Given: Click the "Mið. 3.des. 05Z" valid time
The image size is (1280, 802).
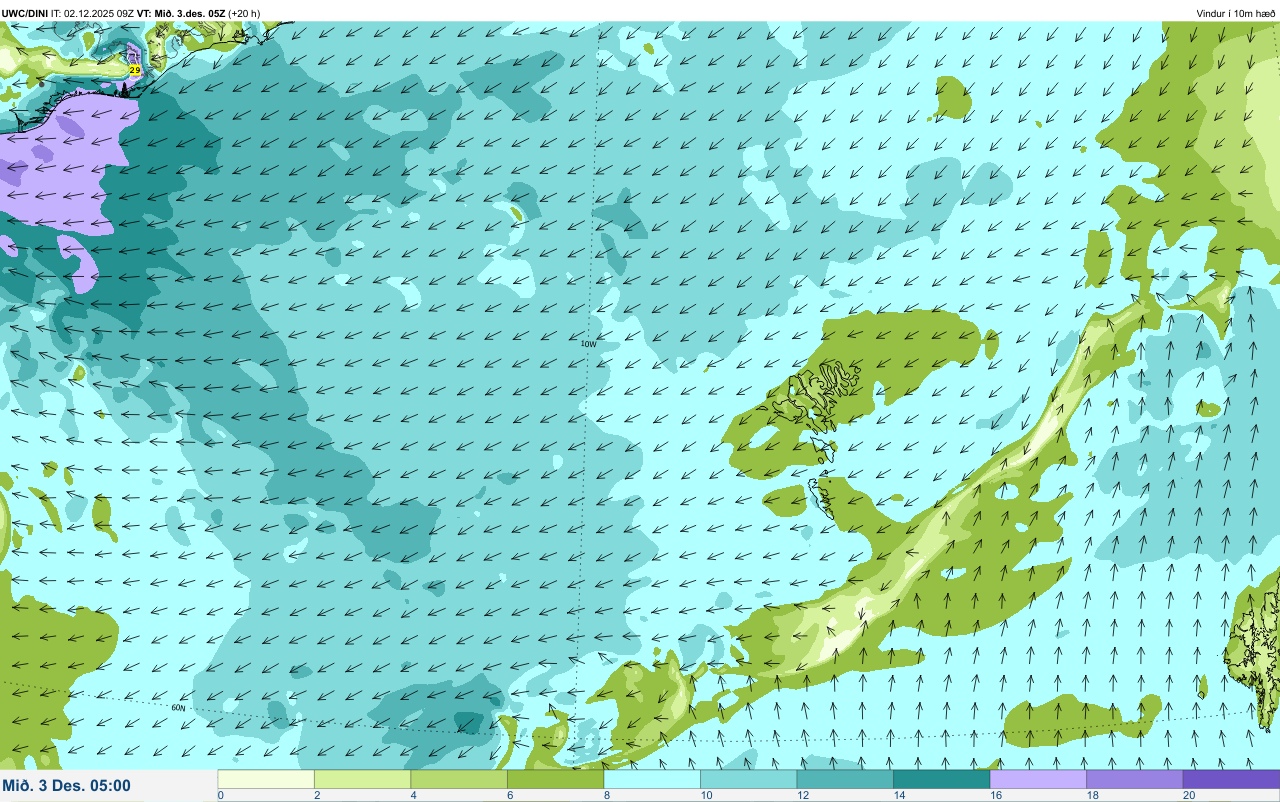Looking at the screenshot, I should [x=189, y=13].
